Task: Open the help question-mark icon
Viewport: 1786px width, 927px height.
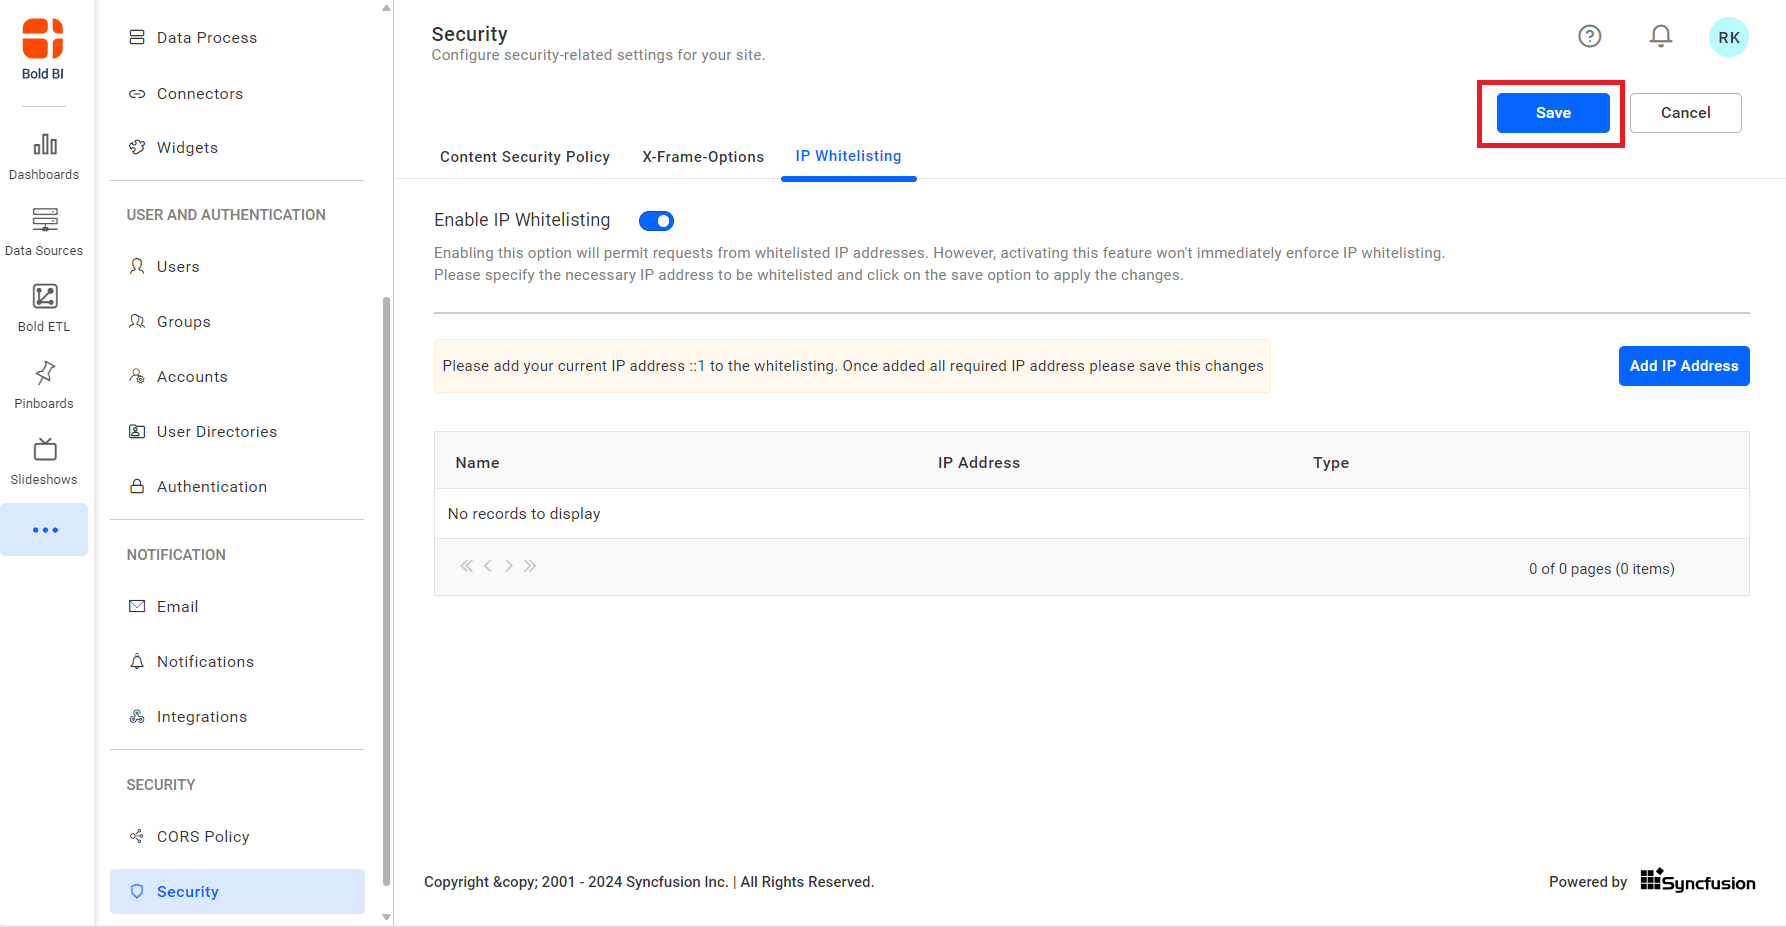Action: [1589, 36]
